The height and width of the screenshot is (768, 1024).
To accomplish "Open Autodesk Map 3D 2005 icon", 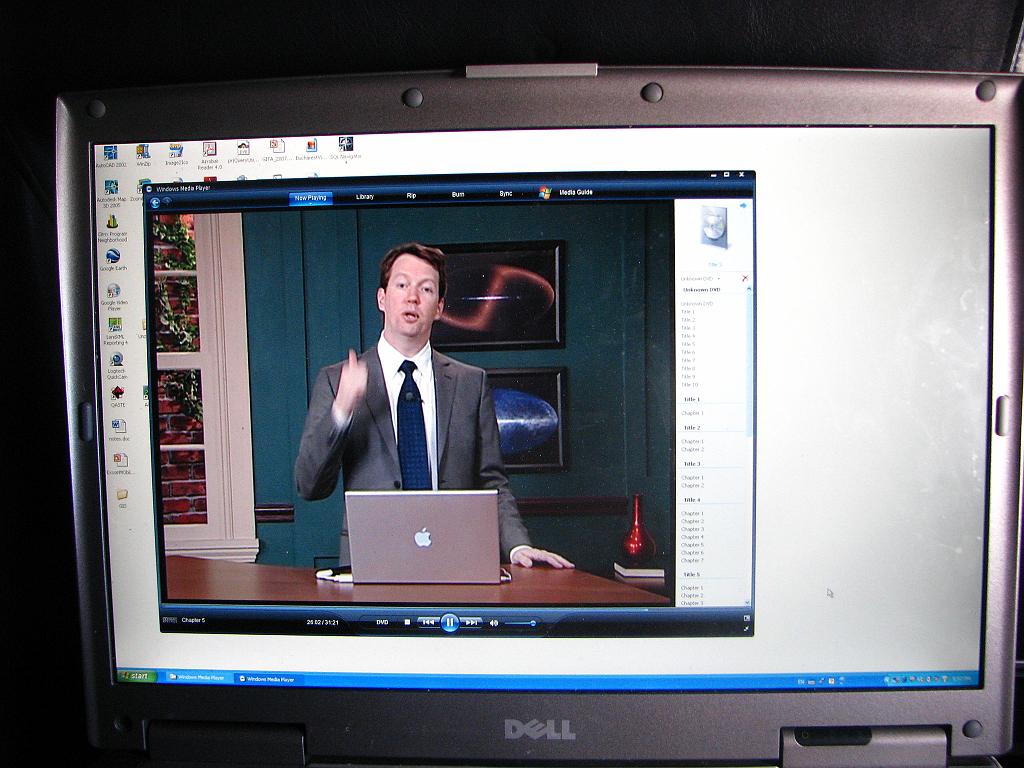I will click(x=112, y=194).
